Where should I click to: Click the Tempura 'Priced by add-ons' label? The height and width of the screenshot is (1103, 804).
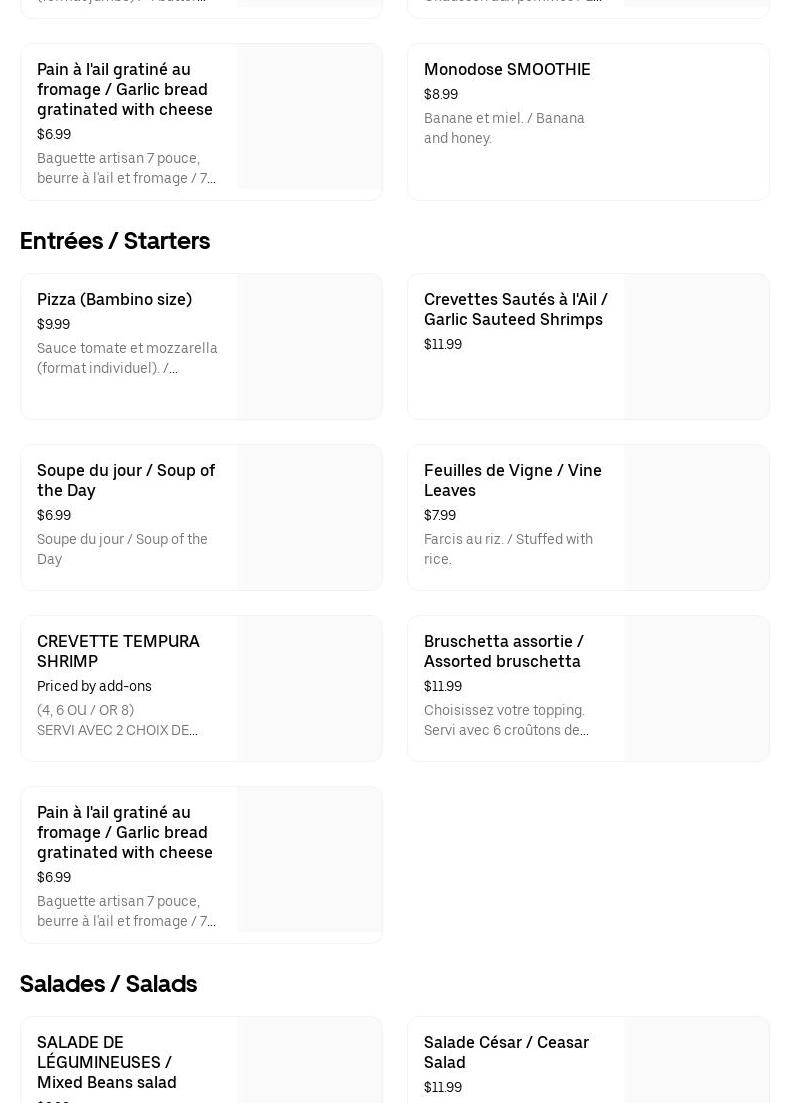(94, 686)
